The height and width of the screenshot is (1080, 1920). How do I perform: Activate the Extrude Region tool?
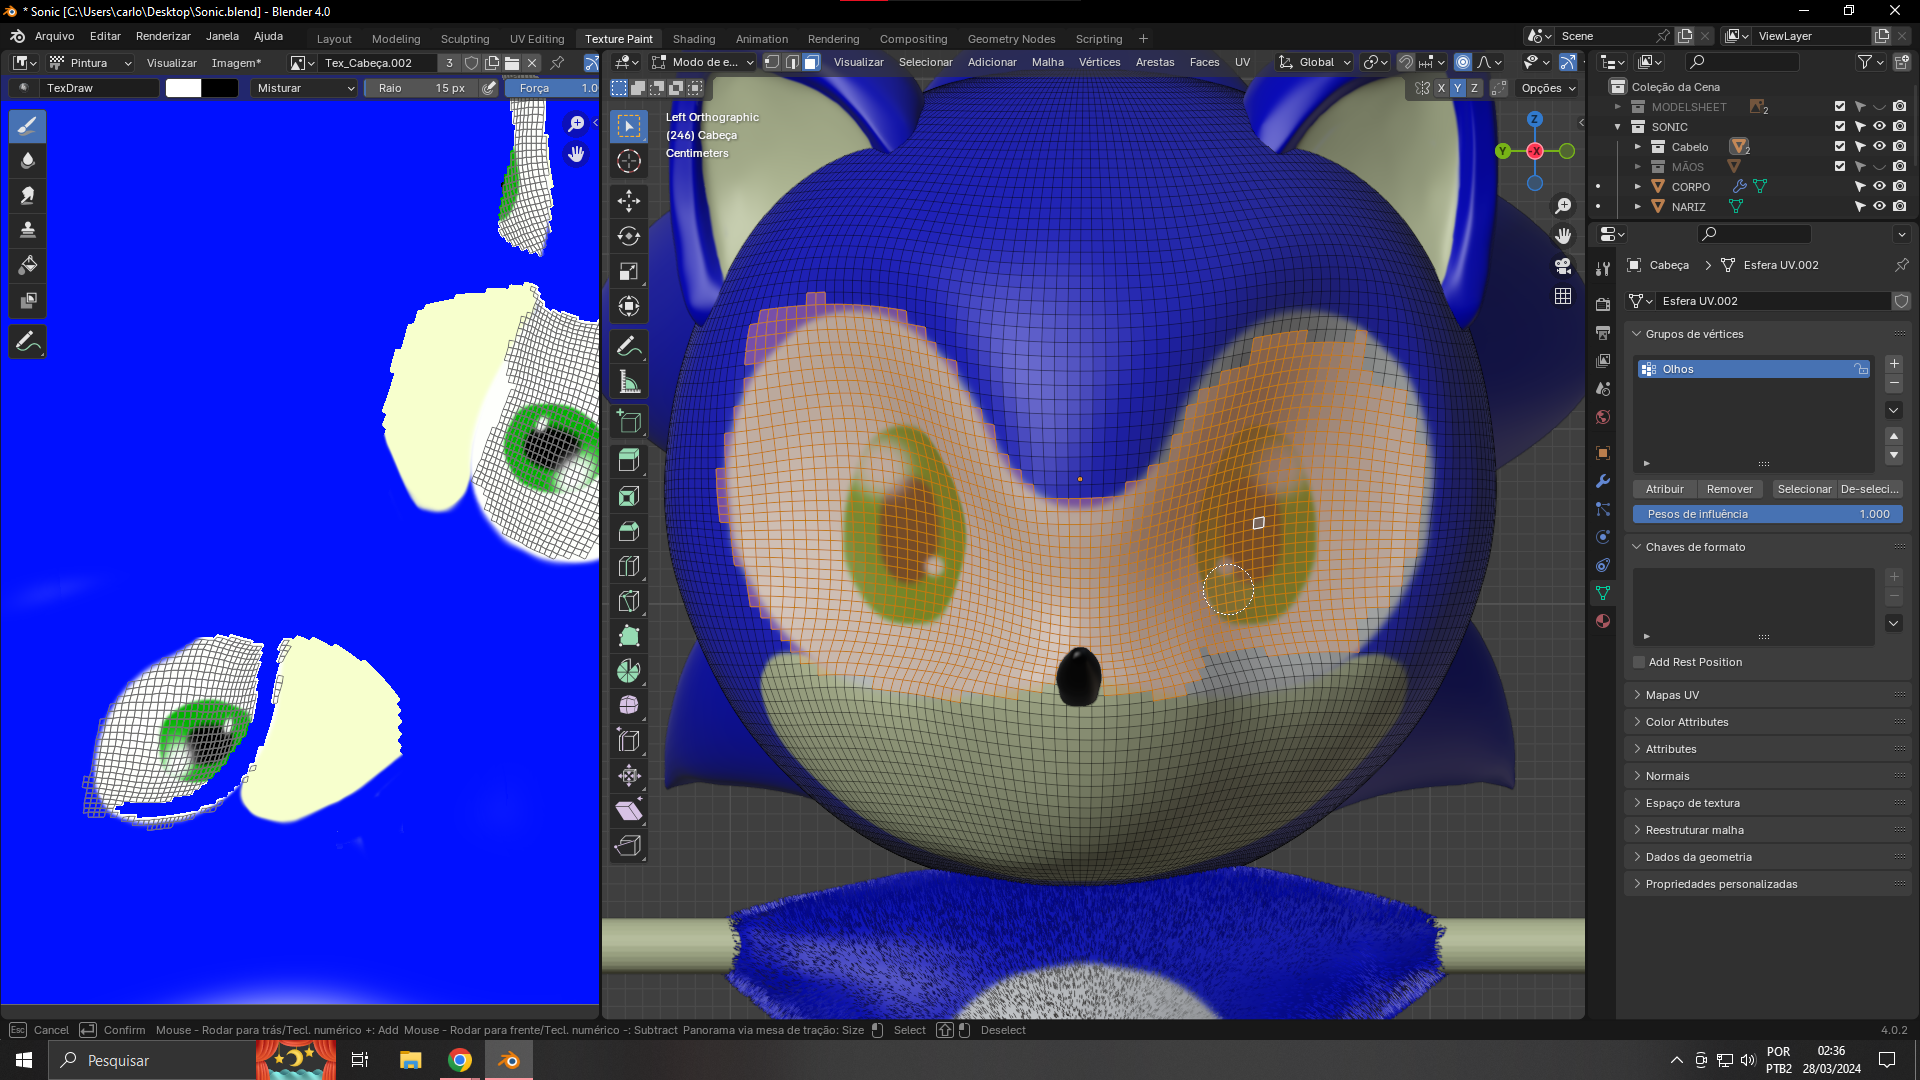629,461
